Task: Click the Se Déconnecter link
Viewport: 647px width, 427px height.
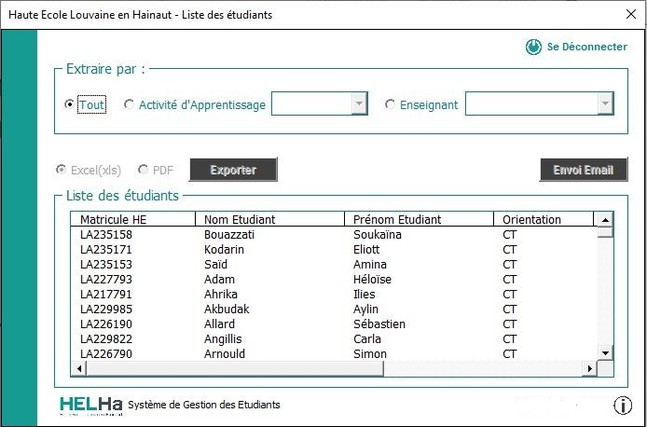Action: pyautogui.click(x=586, y=47)
